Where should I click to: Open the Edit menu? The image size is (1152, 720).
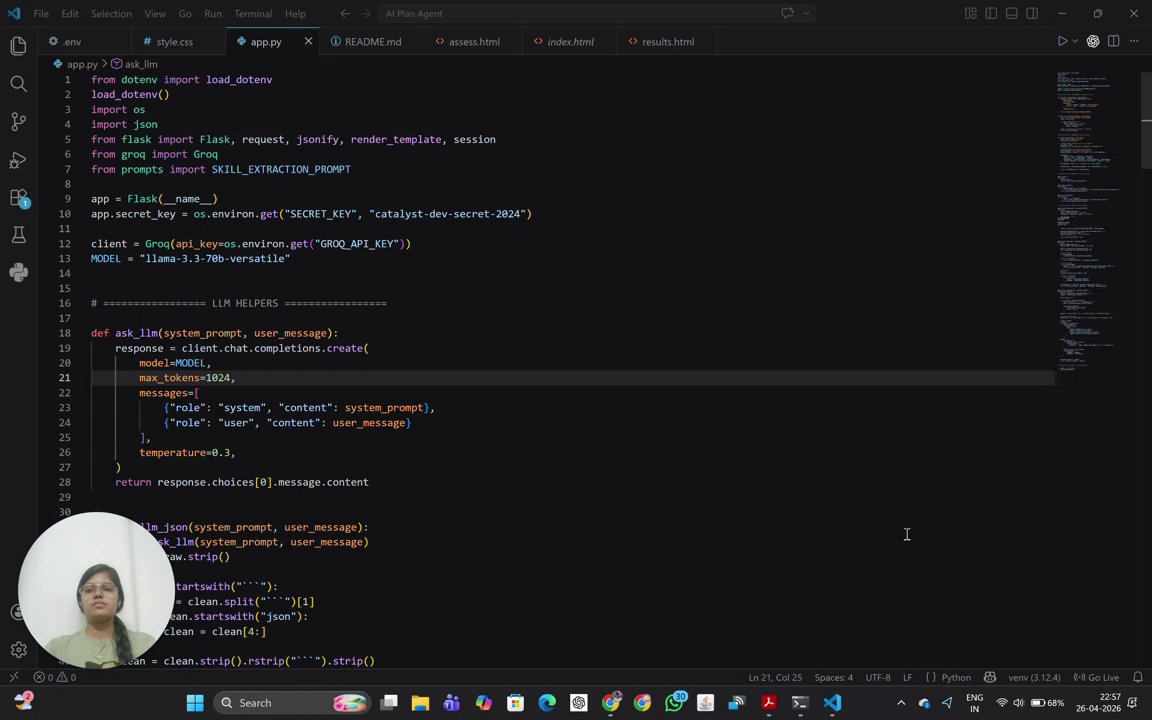(70, 13)
